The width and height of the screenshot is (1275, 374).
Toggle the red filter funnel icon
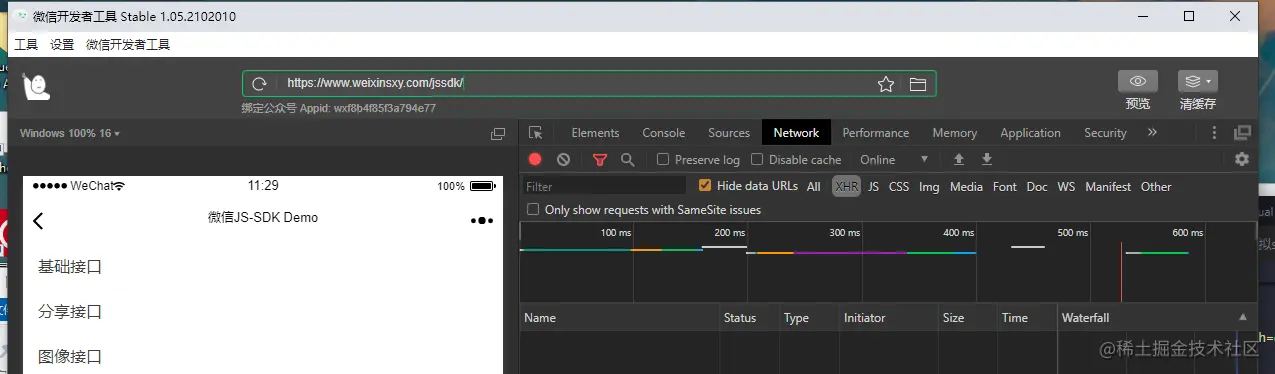coord(600,159)
